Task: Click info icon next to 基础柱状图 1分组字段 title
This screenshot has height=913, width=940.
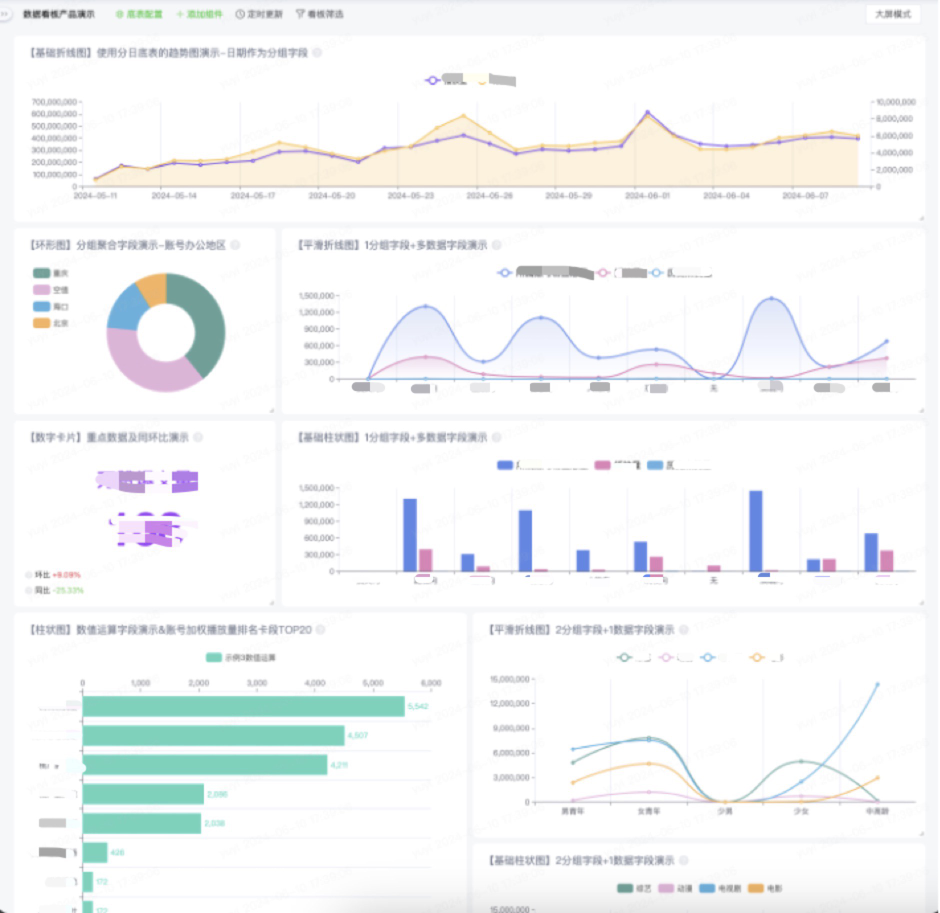Action: [496, 437]
